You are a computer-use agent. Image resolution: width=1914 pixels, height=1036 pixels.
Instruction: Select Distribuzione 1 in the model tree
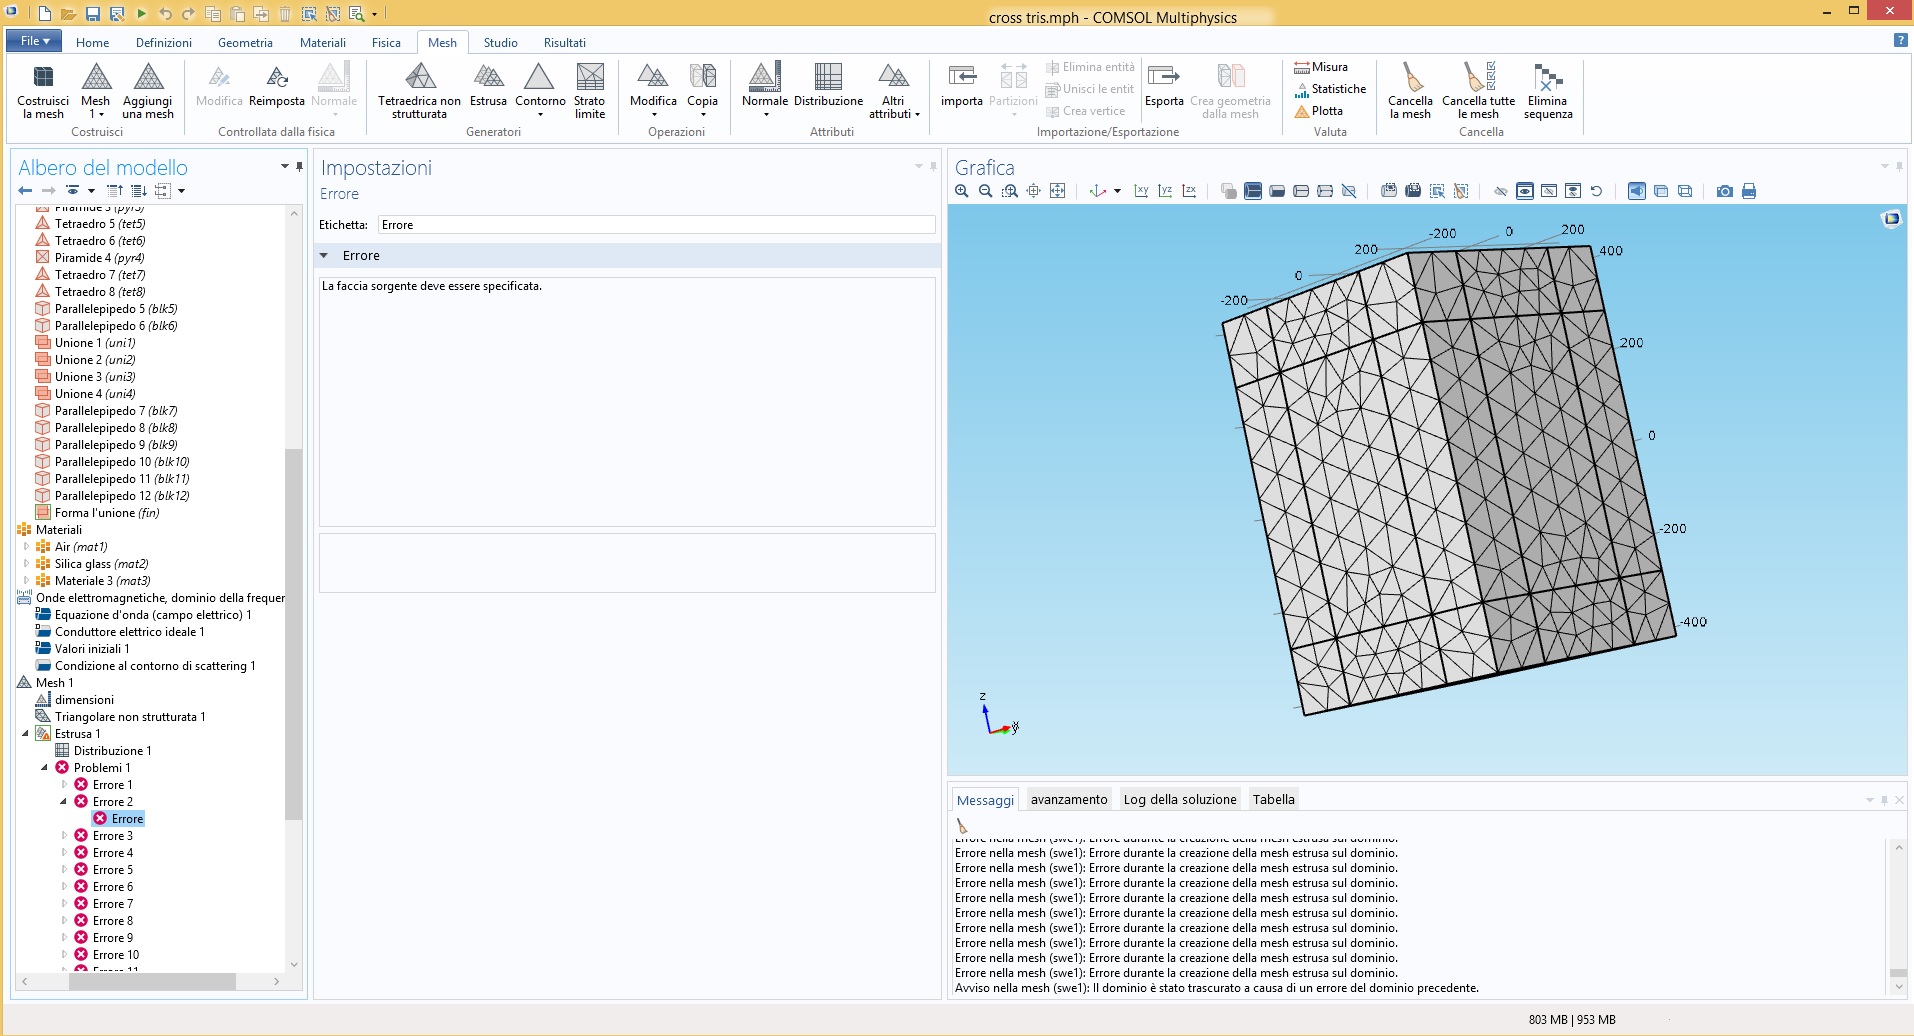click(x=112, y=751)
